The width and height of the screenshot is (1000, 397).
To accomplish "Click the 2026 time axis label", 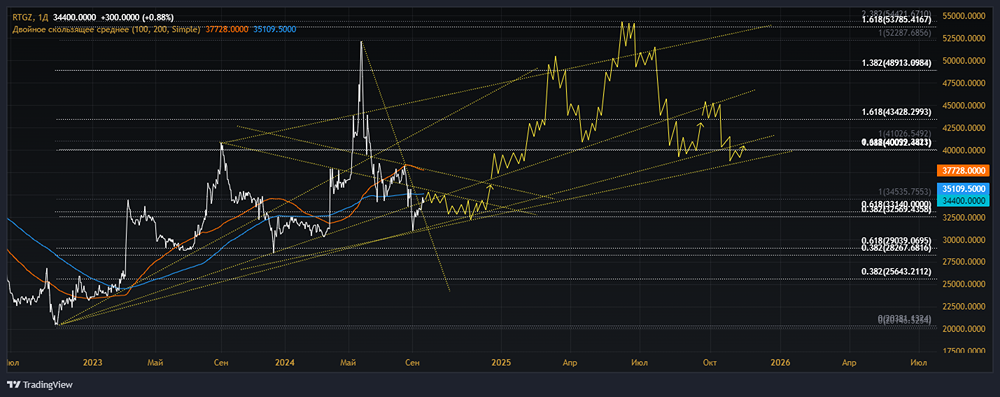I will point(780,362).
